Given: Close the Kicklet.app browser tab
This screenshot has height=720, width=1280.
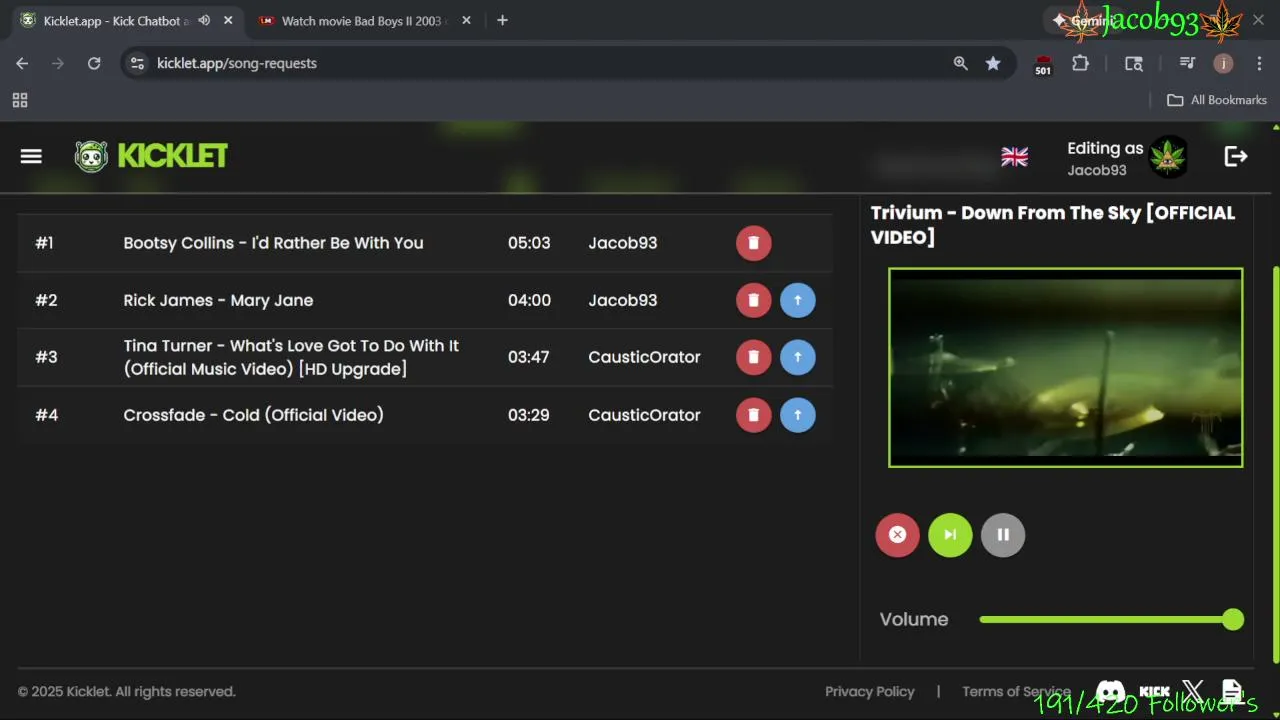Looking at the screenshot, I should click(228, 21).
